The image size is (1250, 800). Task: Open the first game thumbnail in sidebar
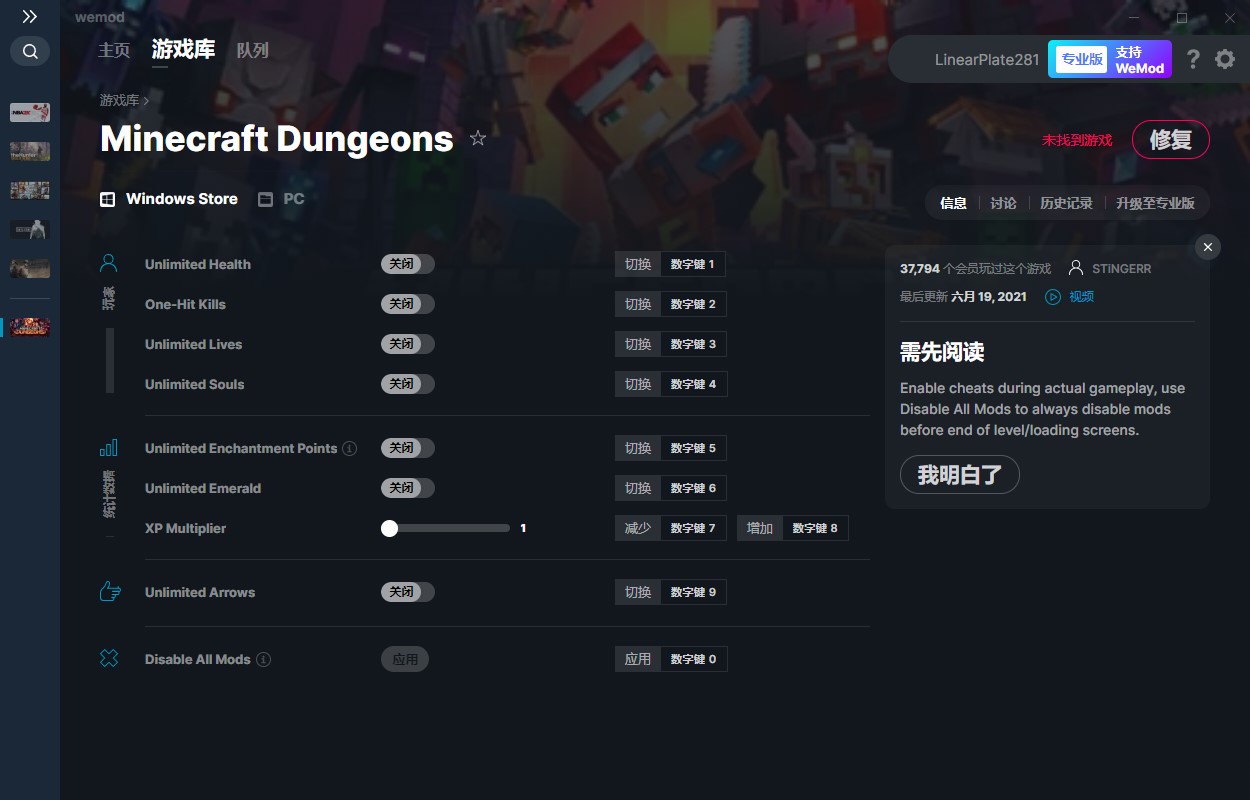(30, 112)
